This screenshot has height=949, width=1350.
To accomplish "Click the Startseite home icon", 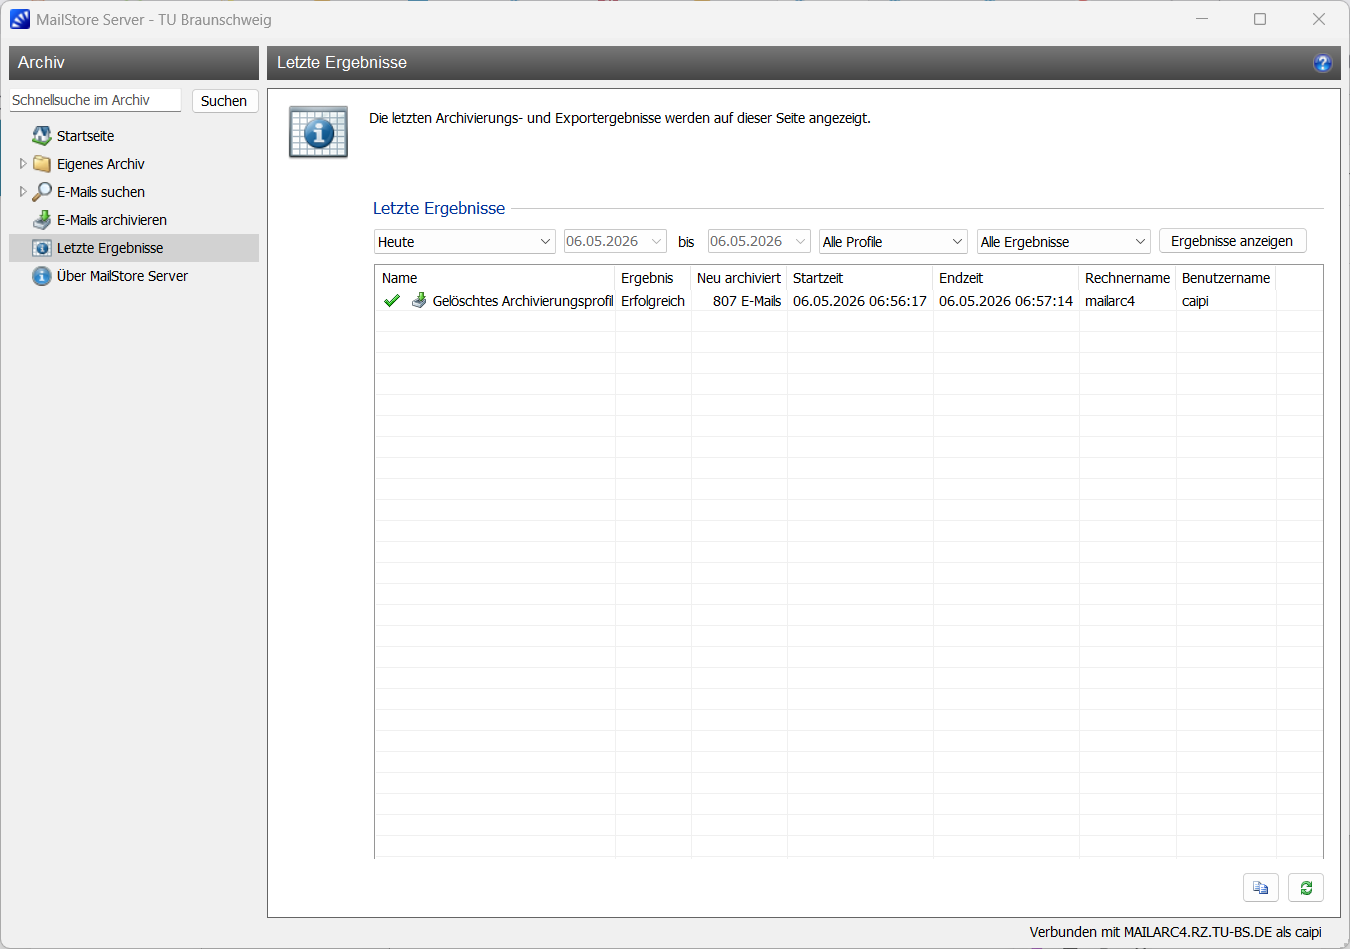I will tap(42, 136).
